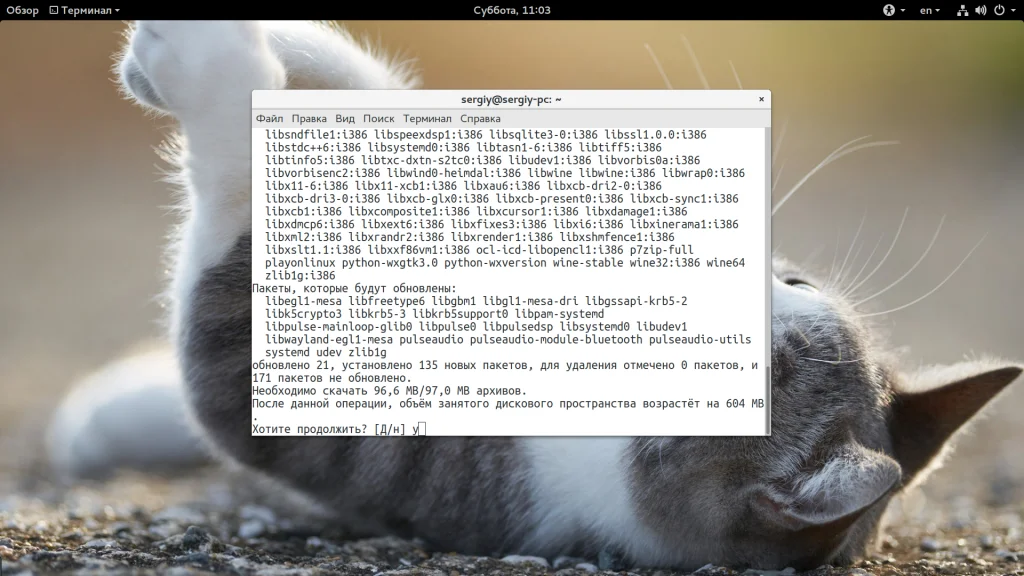Screen dimensions: 1024x576
Task: Click the line Пакеты, которые будут обновлены:
Action: [355, 288]
